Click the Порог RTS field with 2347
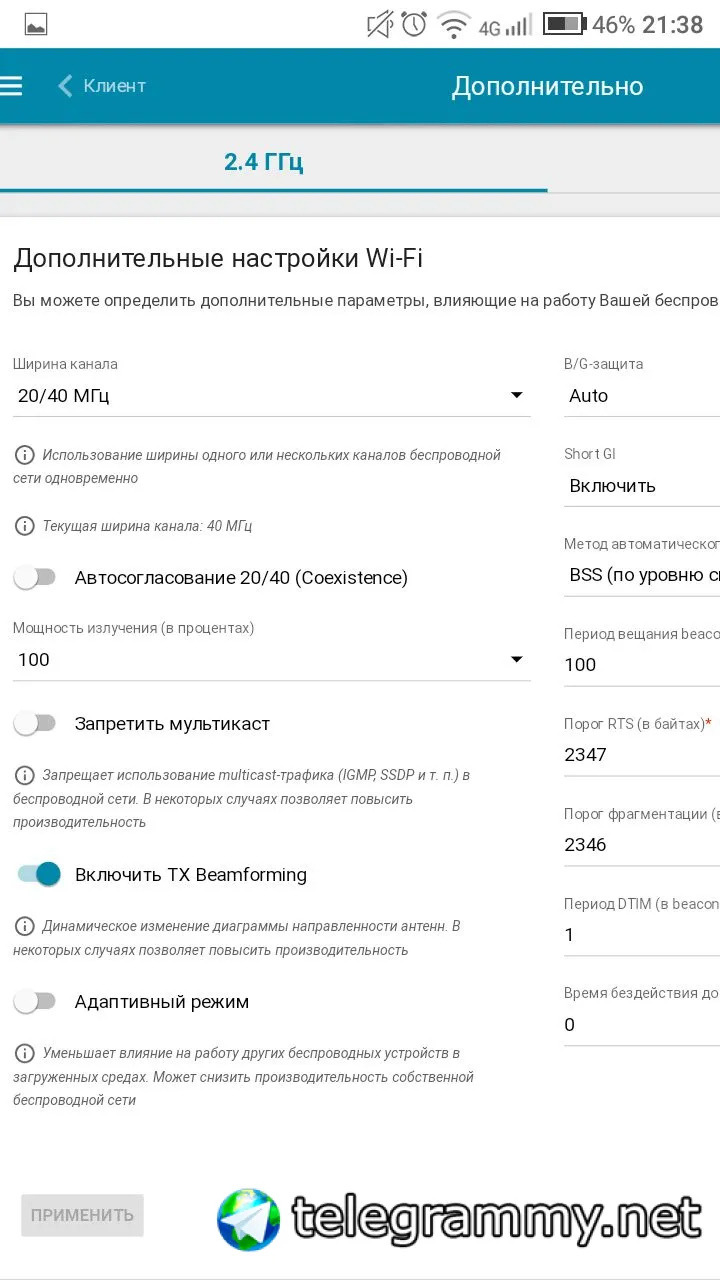The height and width of the screenshot is (1280, 720). [642, 755]
